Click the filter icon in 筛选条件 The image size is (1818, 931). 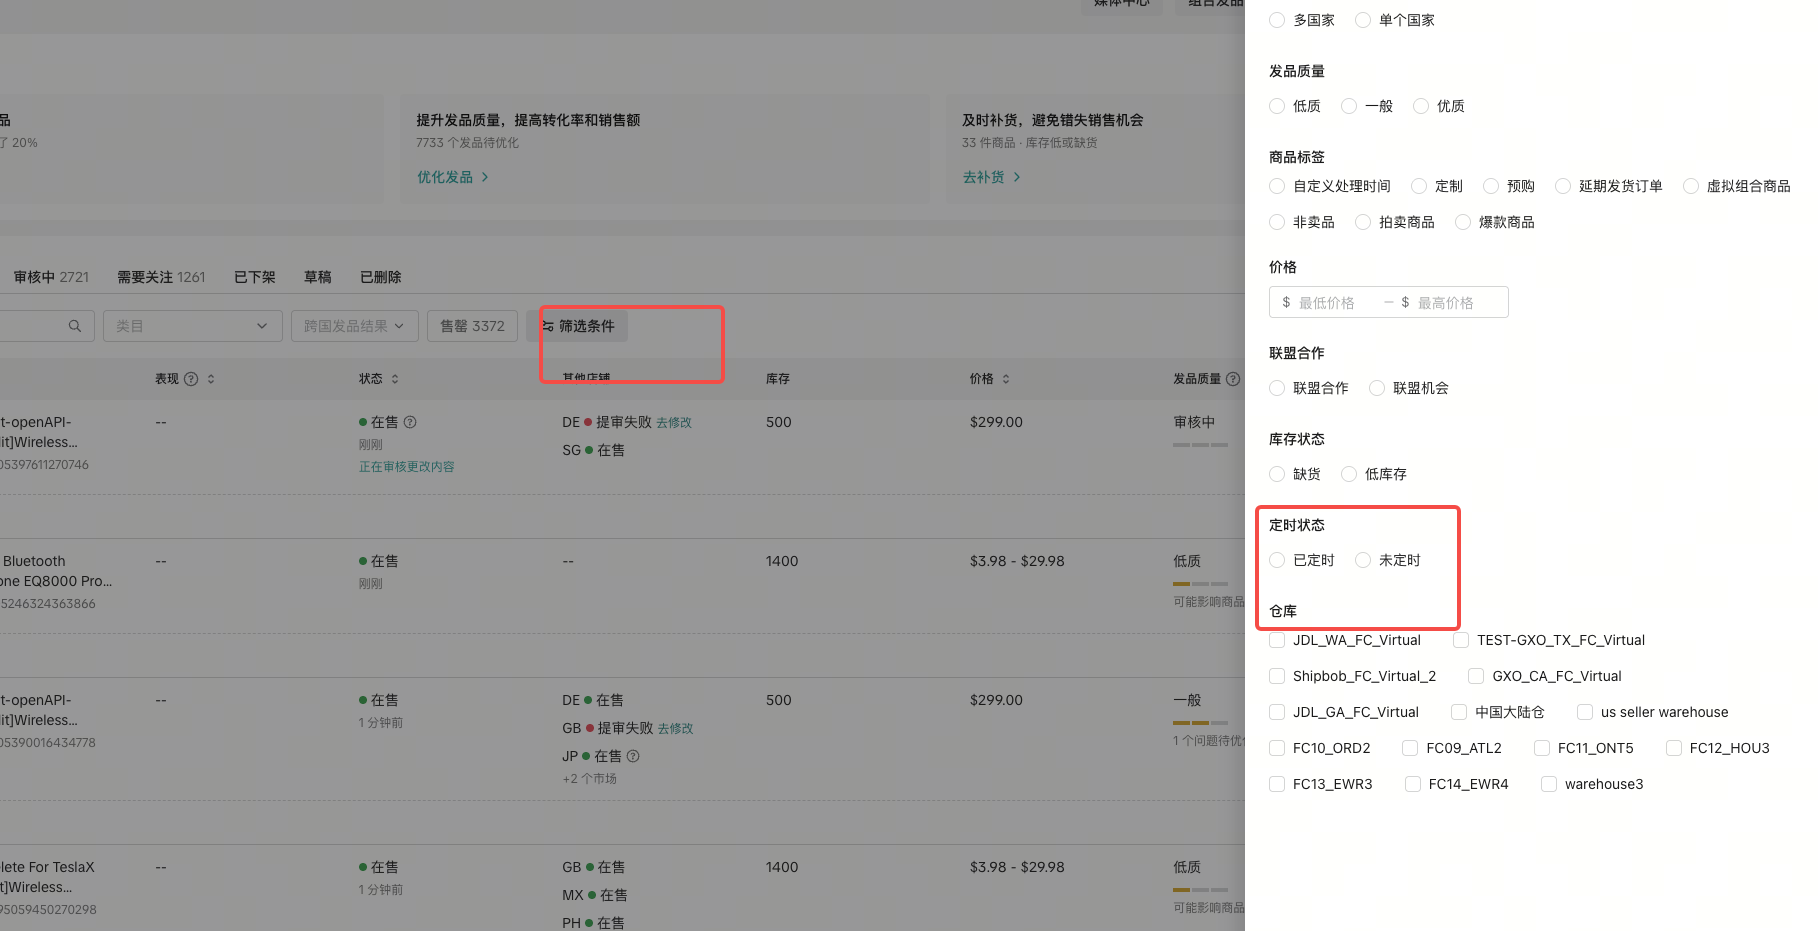tap(547, 326)
